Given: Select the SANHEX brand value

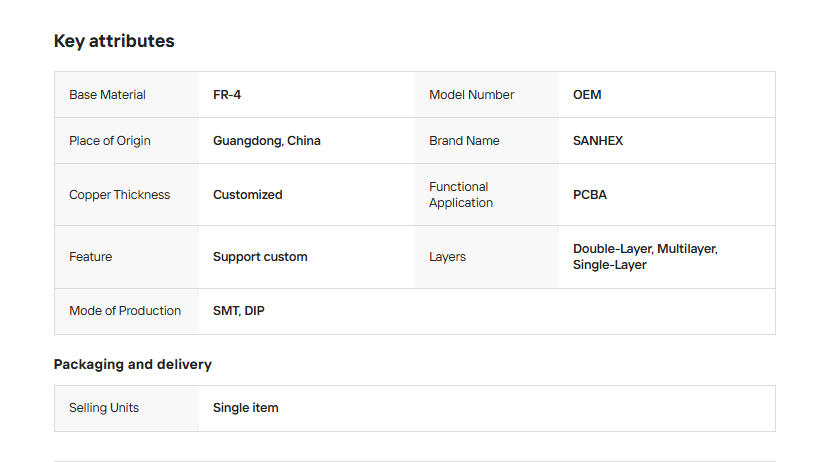Looking at the screenshot, I should tap(598, 141).
